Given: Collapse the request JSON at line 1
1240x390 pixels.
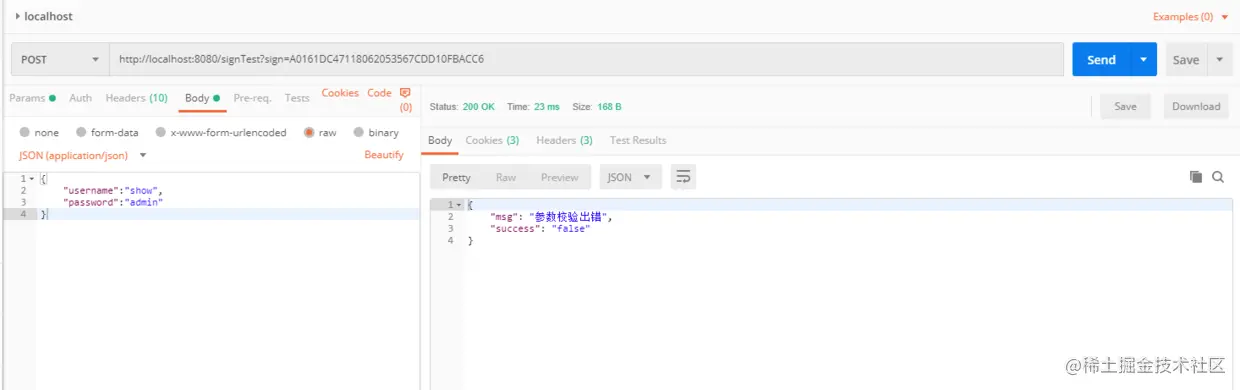Looking at the screenshot, I should point(32,179).
